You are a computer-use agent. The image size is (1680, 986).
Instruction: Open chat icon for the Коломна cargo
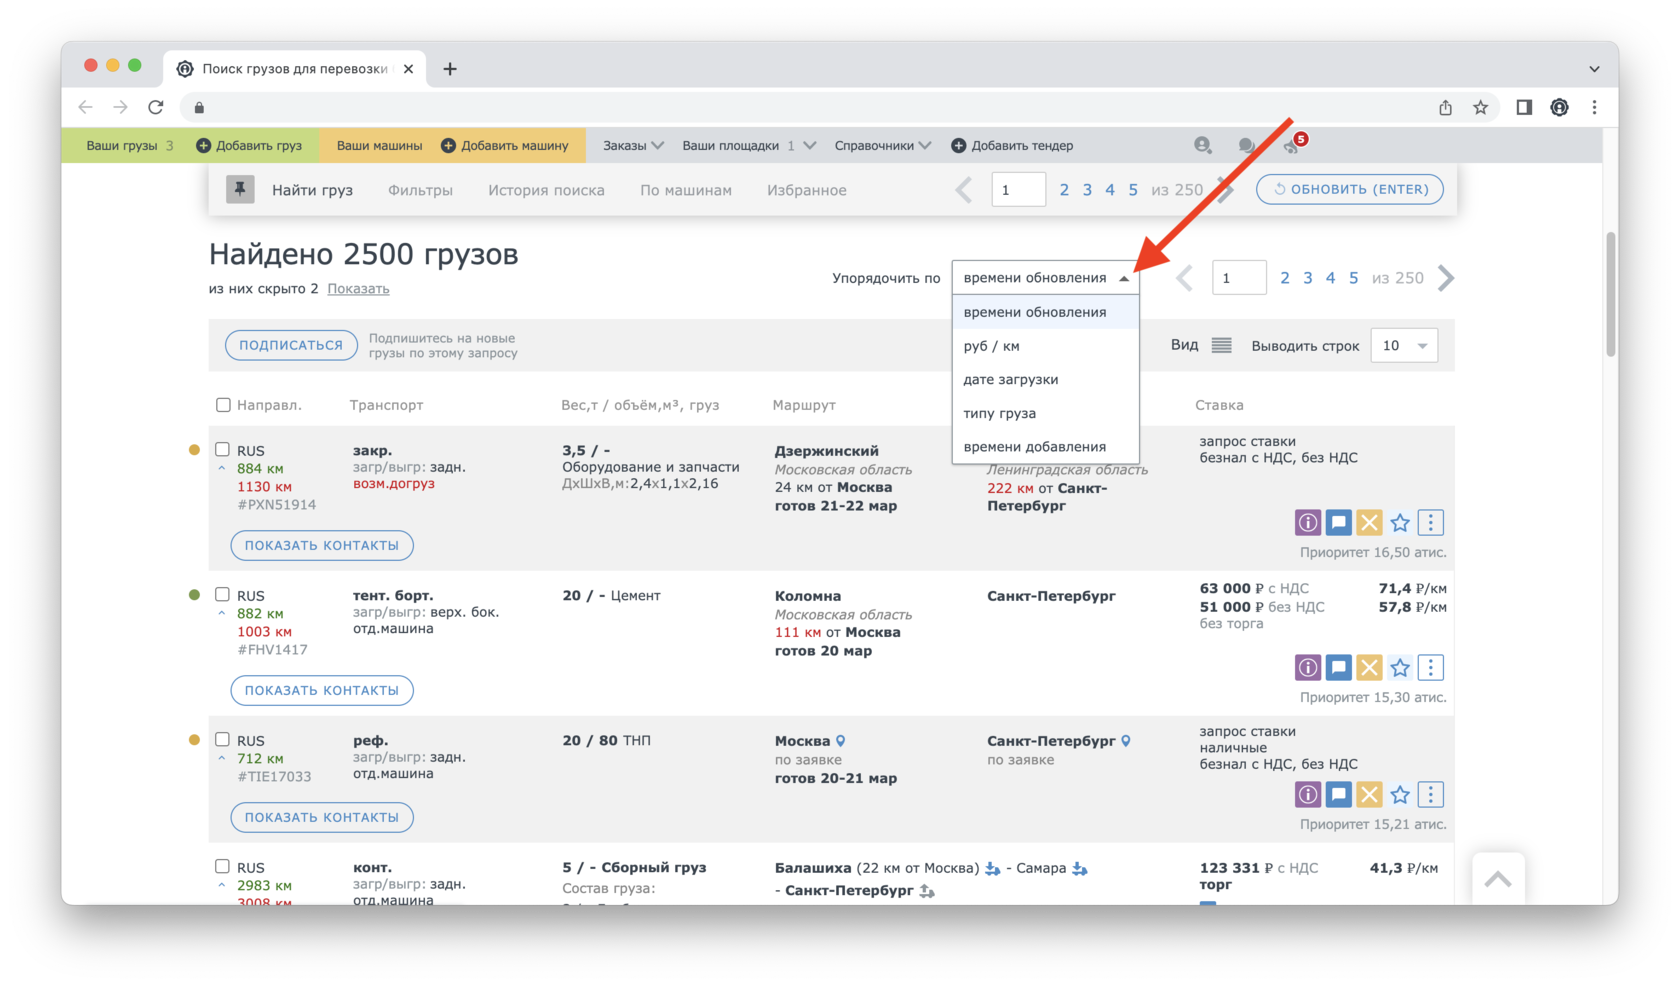1338,667
